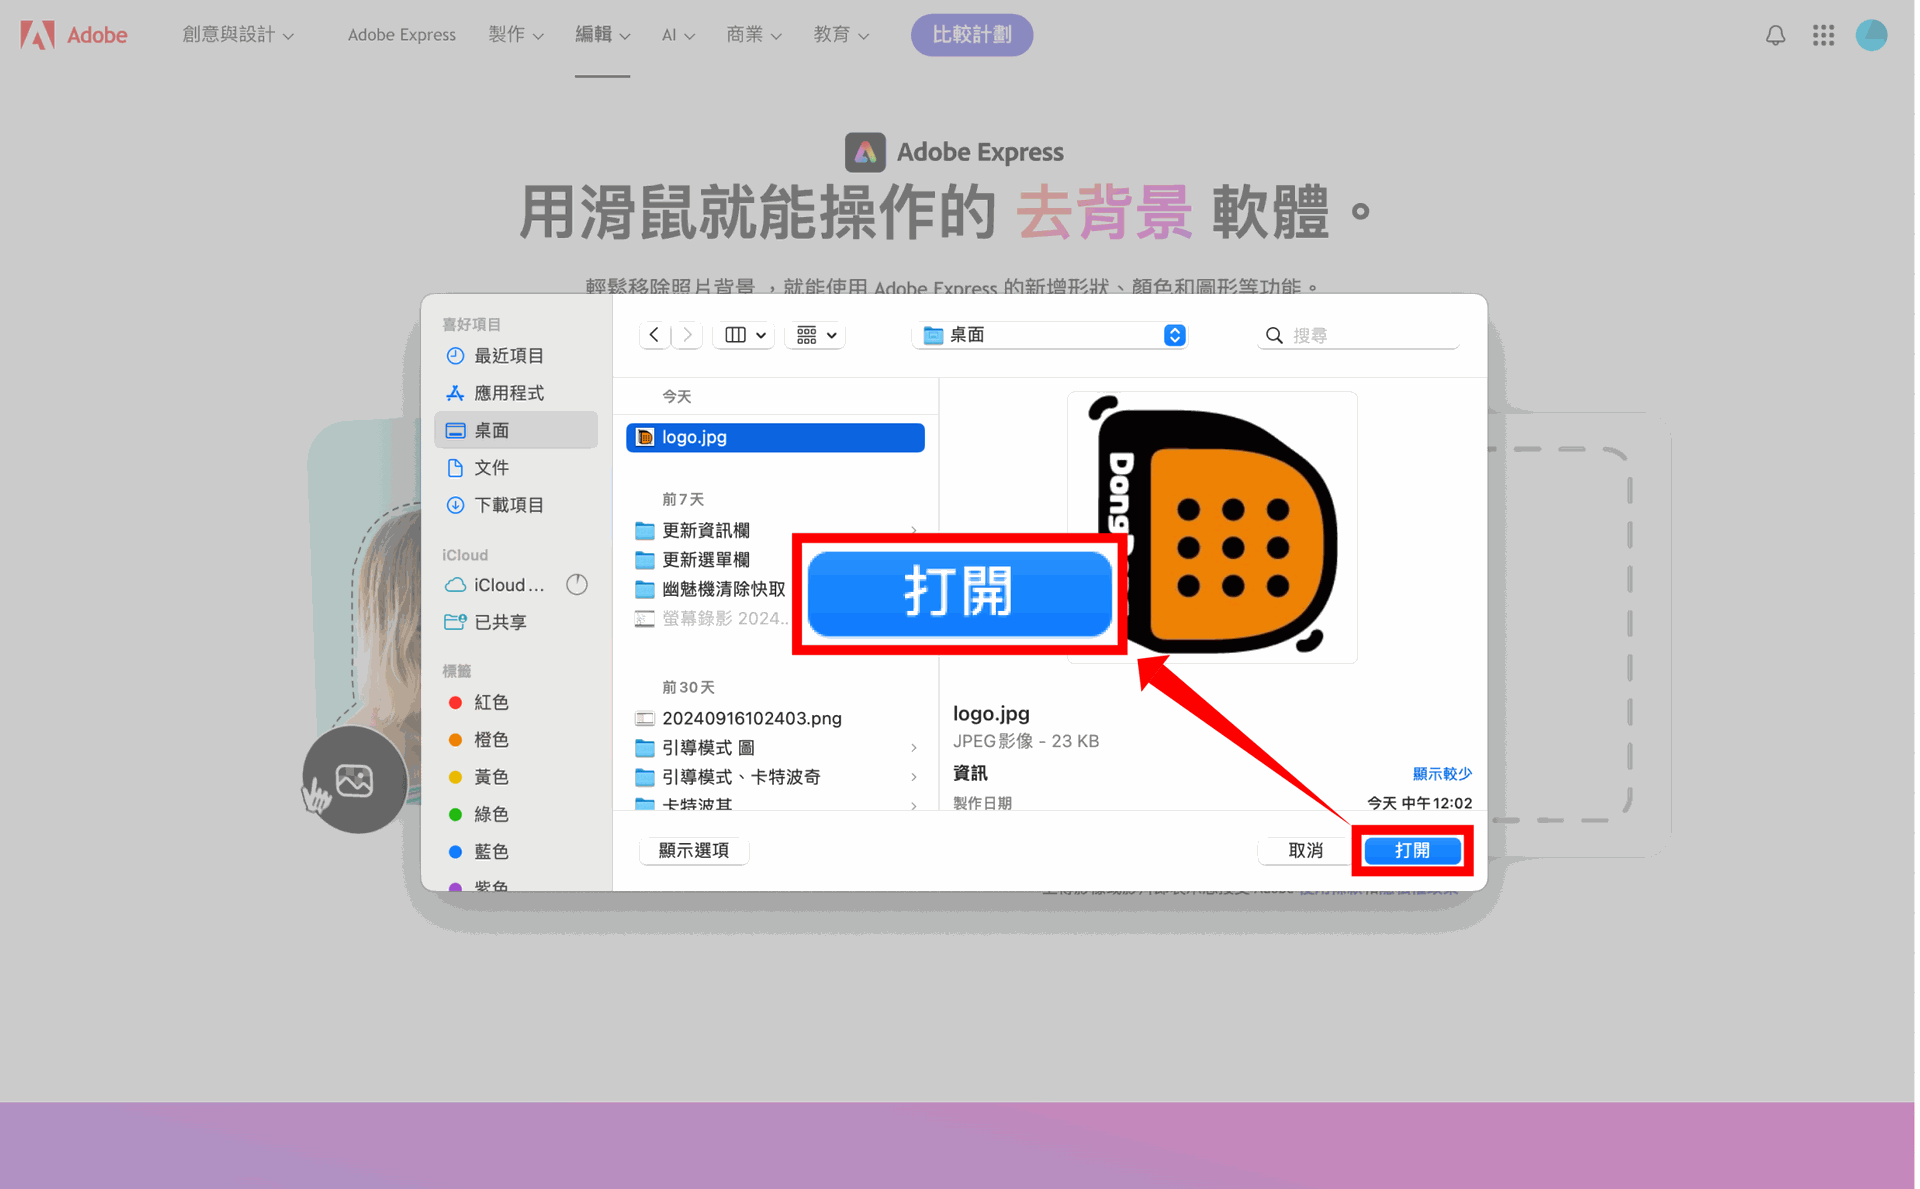Viewport: 1920px width, 1189px height.
Task: Click the logo.jpg preview thumbnail
Action: (1212, 527)
